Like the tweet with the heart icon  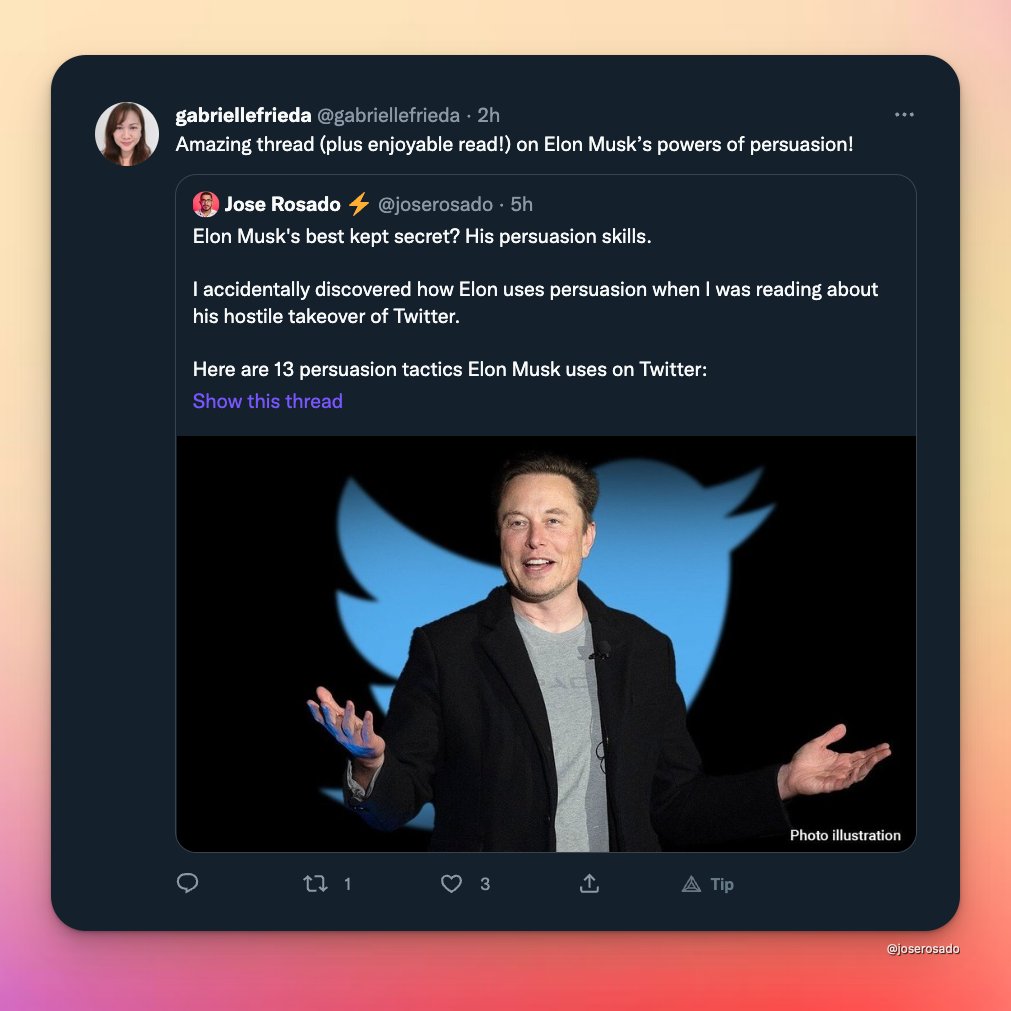coord(451,883)
